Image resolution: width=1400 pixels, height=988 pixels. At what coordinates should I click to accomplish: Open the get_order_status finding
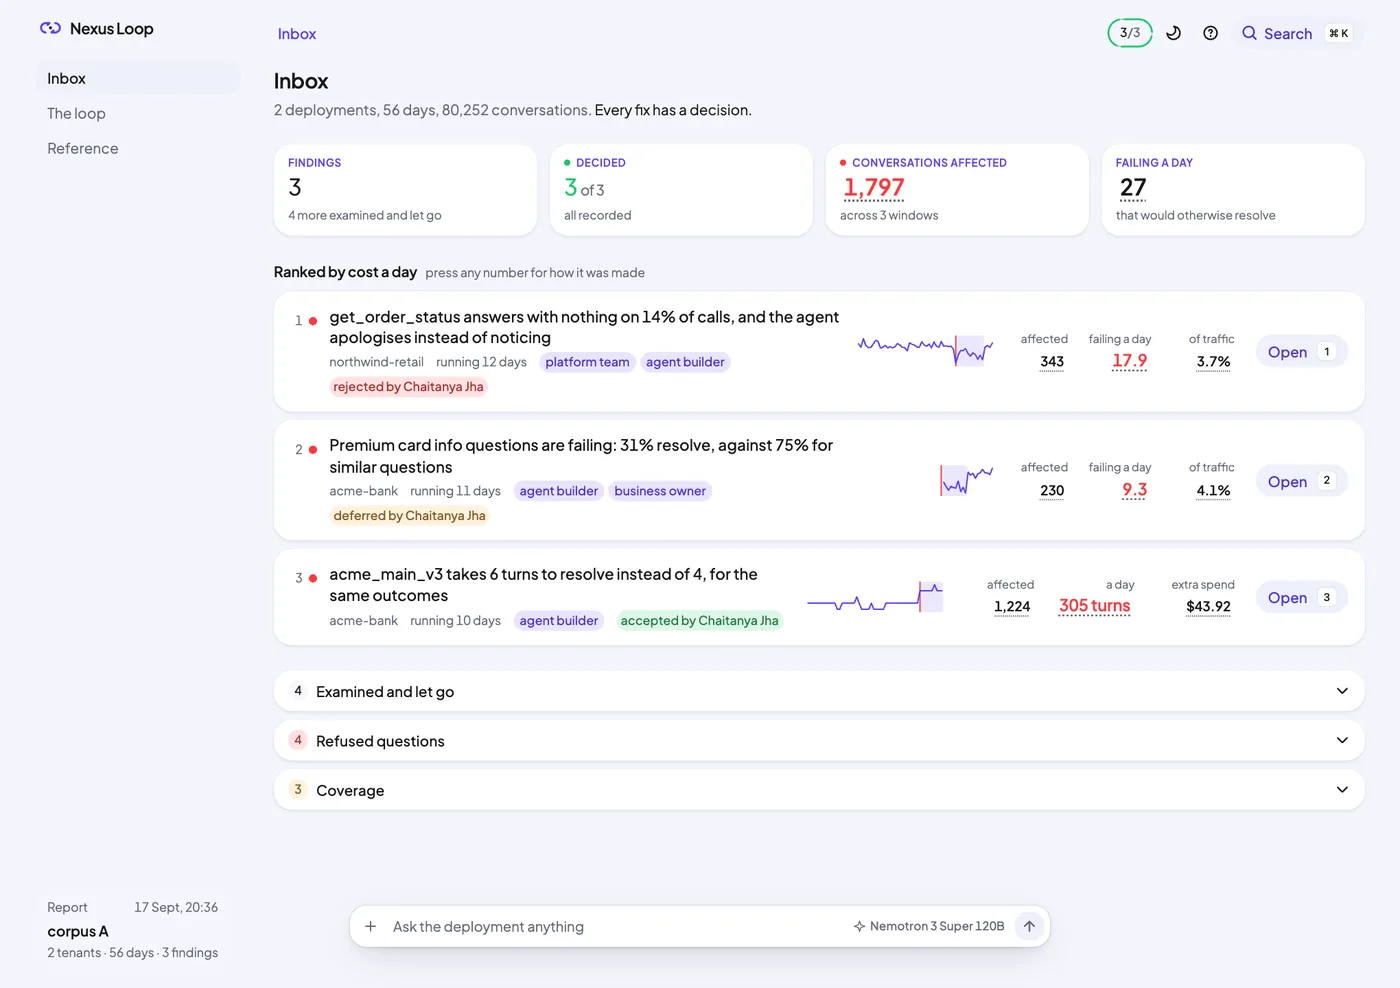1301,352
